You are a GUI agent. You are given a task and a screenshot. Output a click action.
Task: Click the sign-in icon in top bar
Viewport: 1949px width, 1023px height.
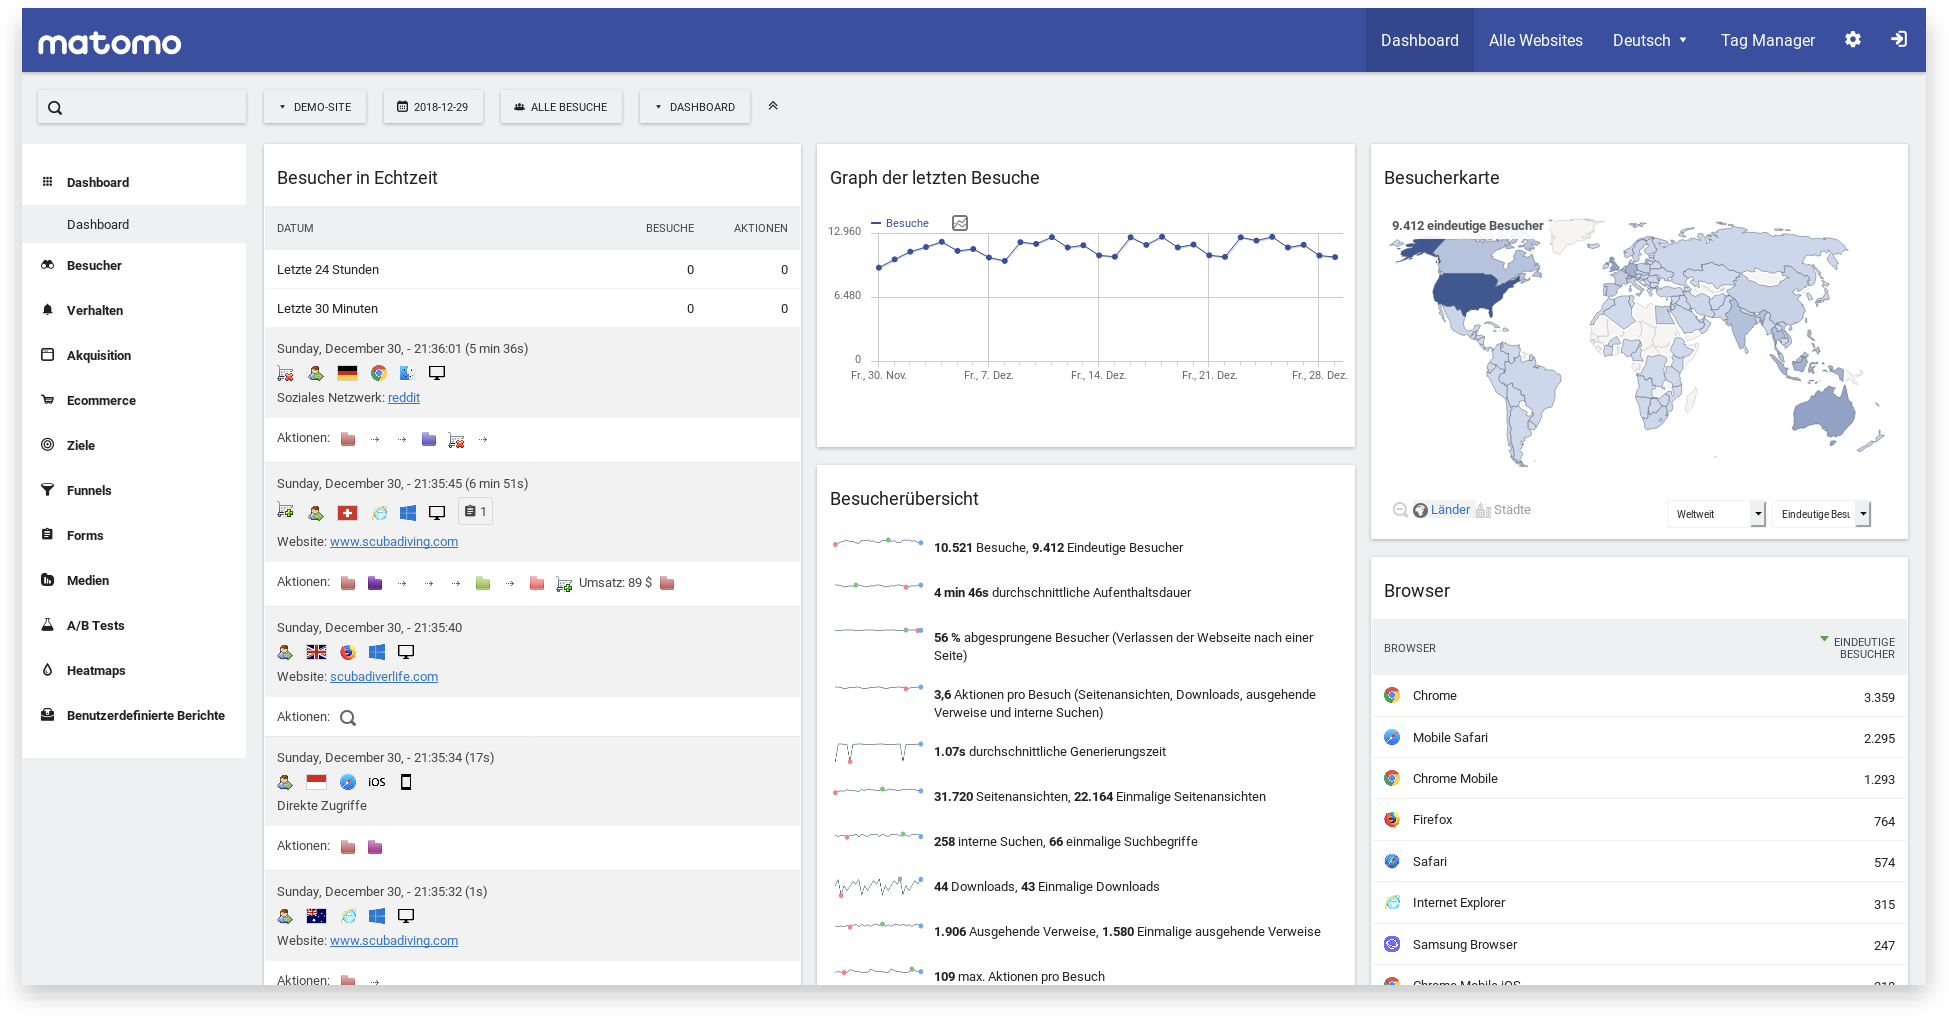pos(1899,40)
